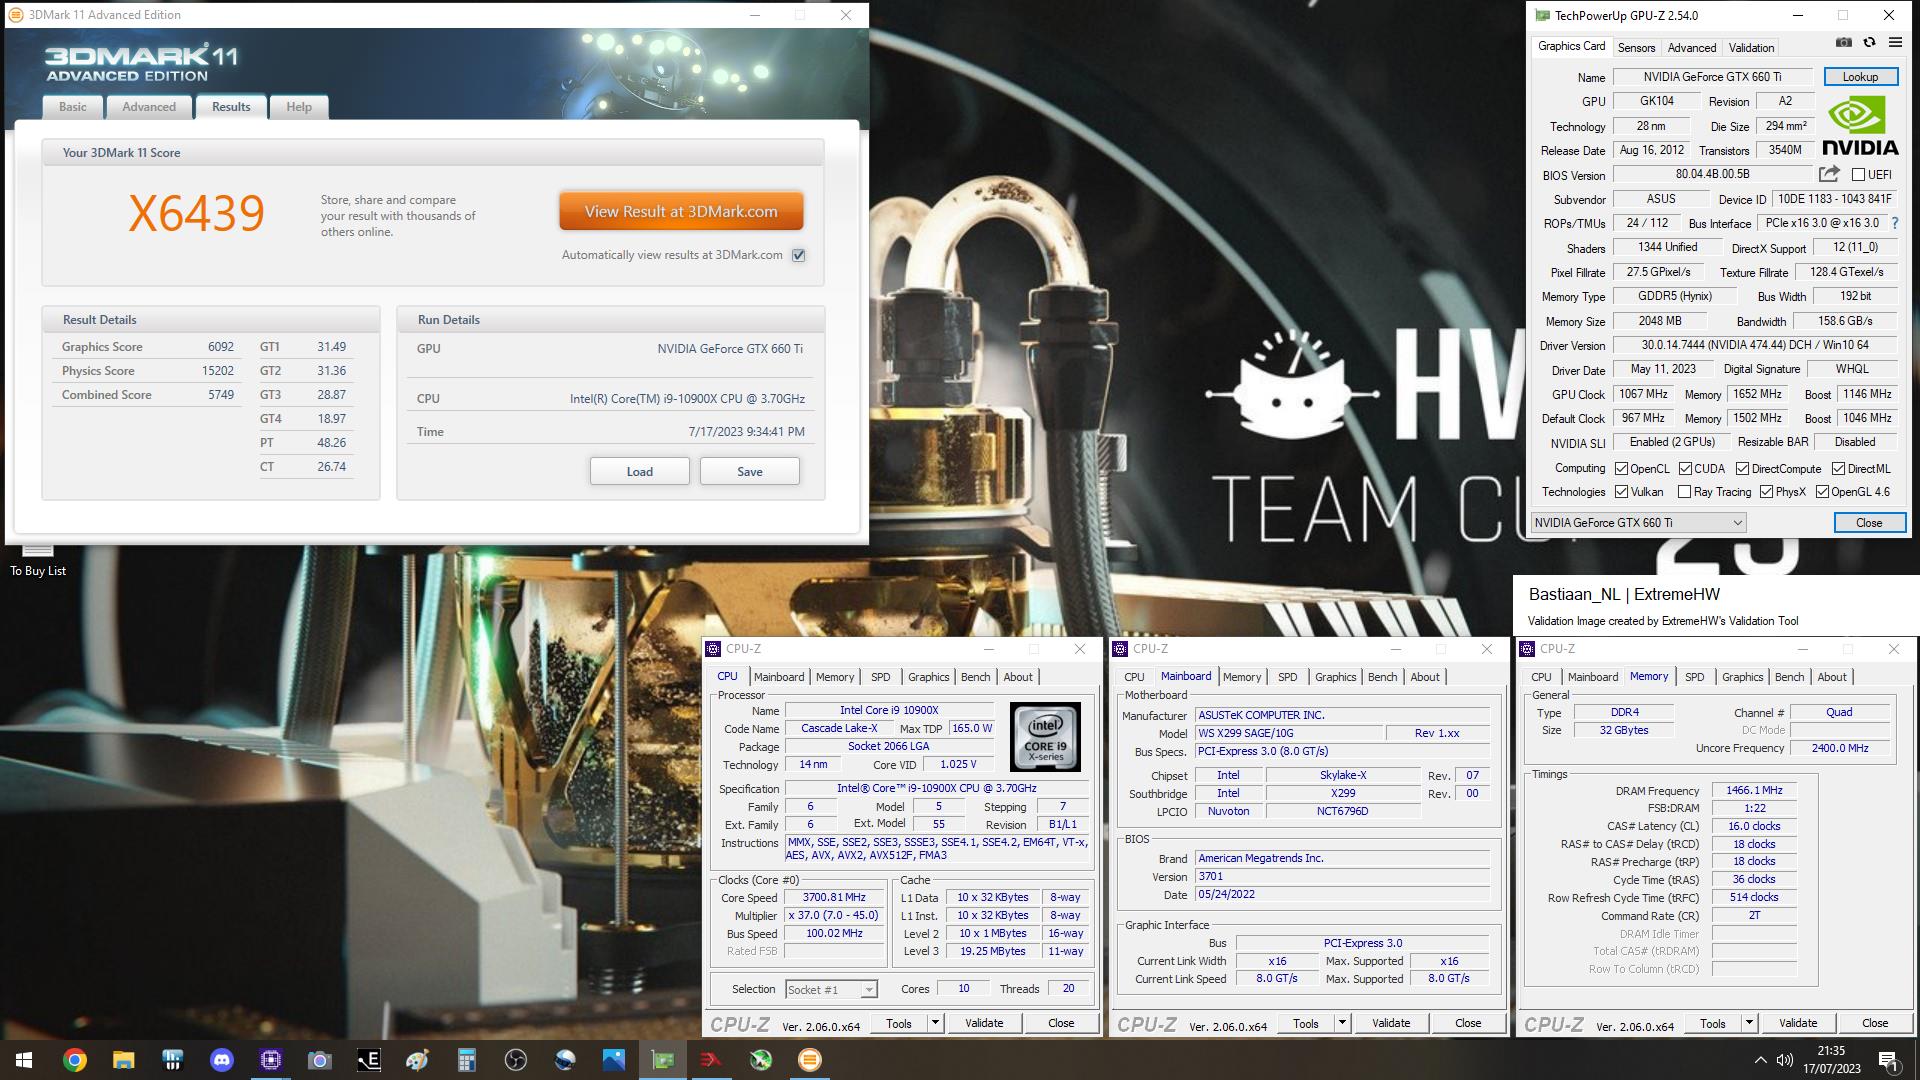Toggle the OpenCL checkbox
Viewport: 1920px width, 1080px height.
pyautogui.click(x=1621, y=468)
